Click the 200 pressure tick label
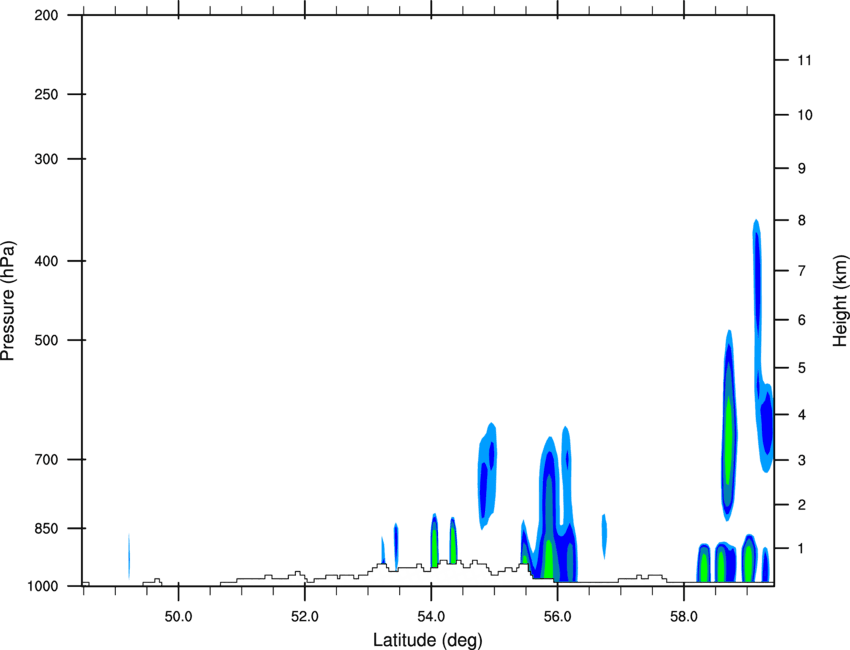 tap(46, 15)
